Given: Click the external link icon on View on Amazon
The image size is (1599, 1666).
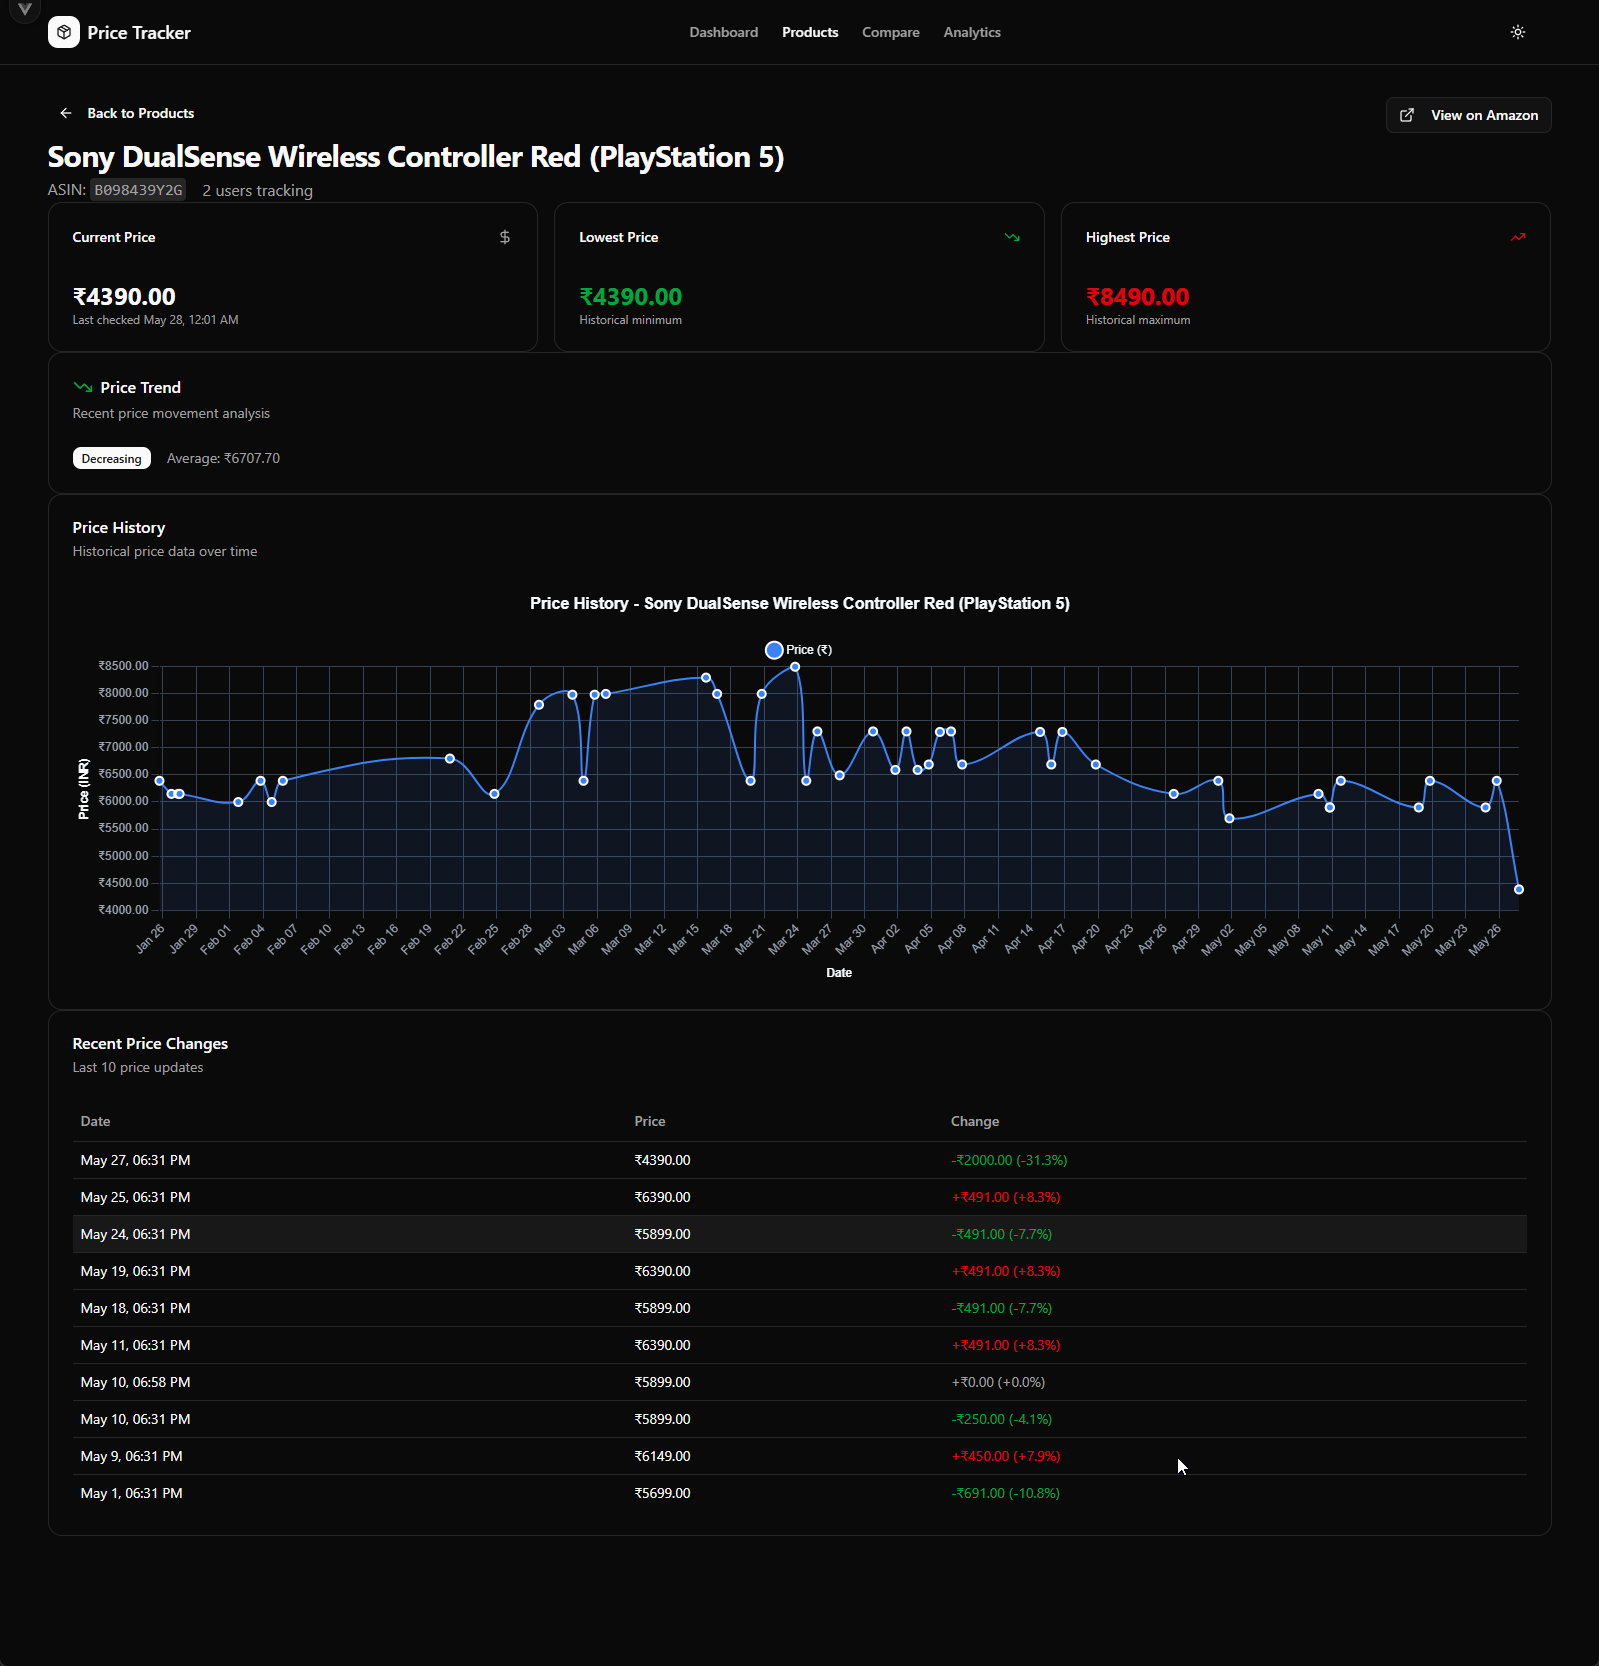Looking at the screenshot, I should [x=1407, y=115].
